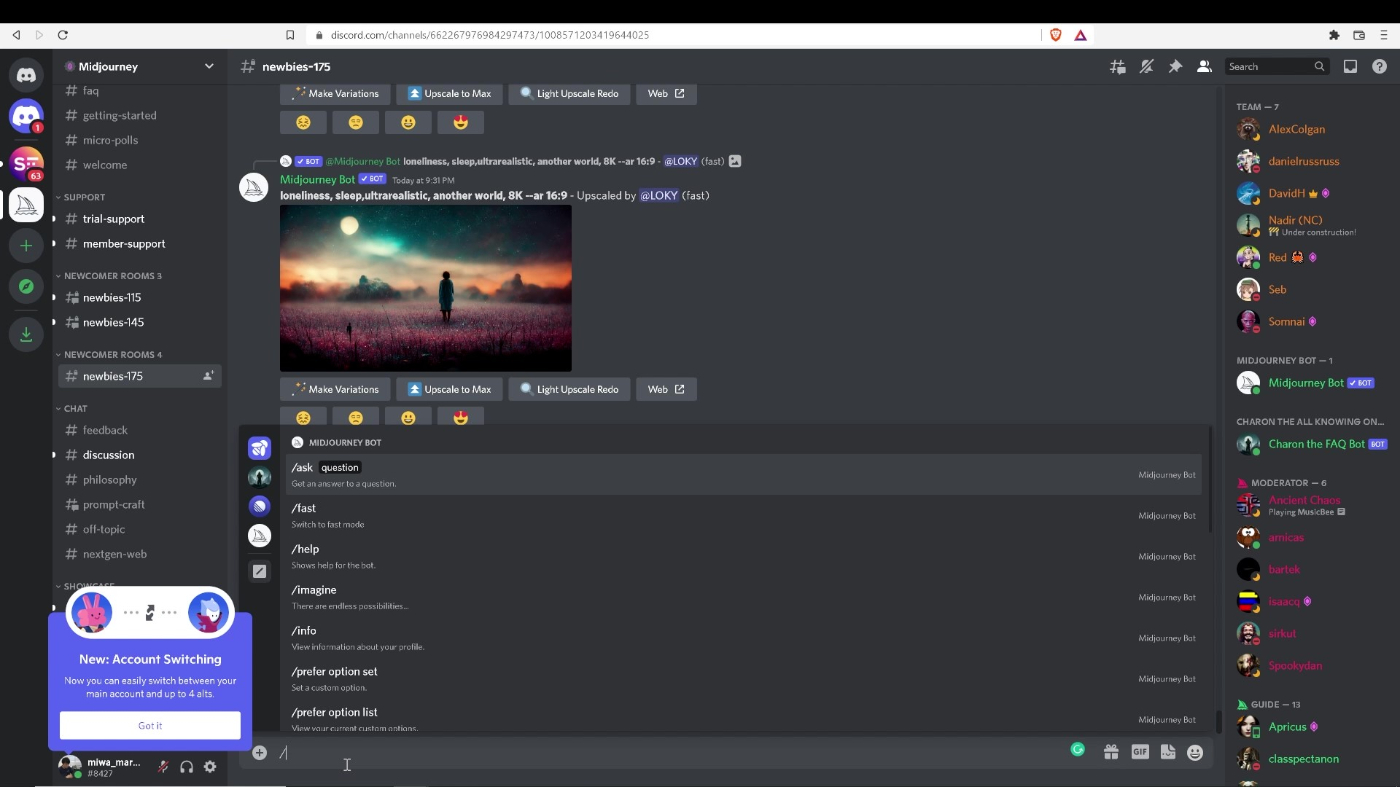Select the /help command
1400x787 pixels.
click(743, 556)
